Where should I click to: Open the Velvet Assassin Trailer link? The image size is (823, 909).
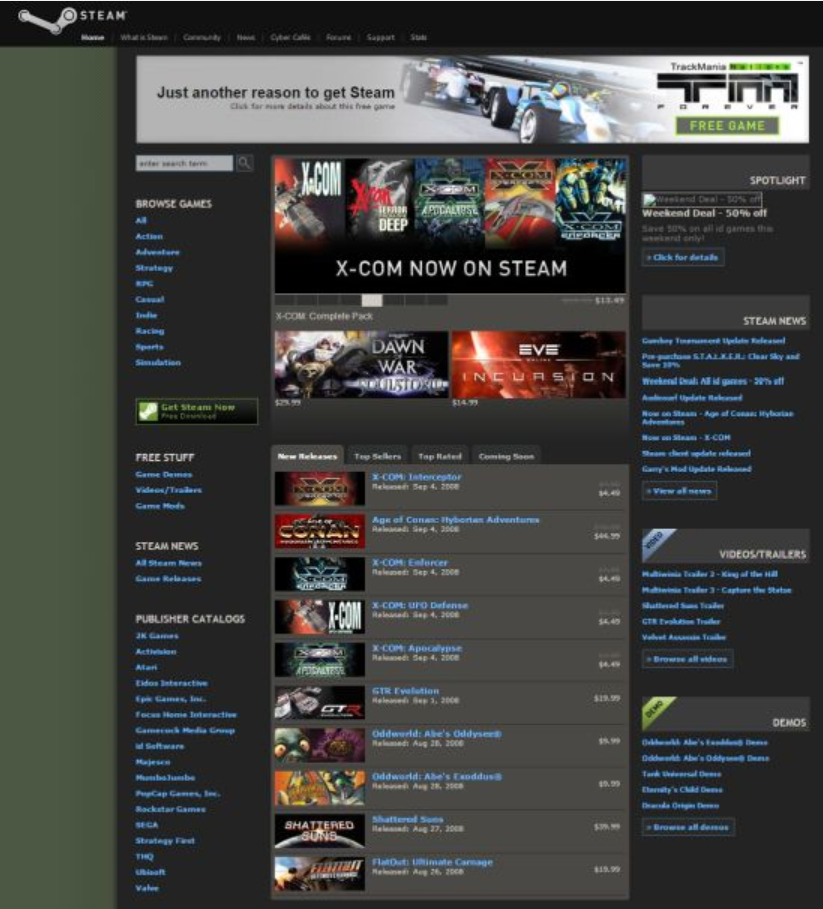[x=684, y=637]
